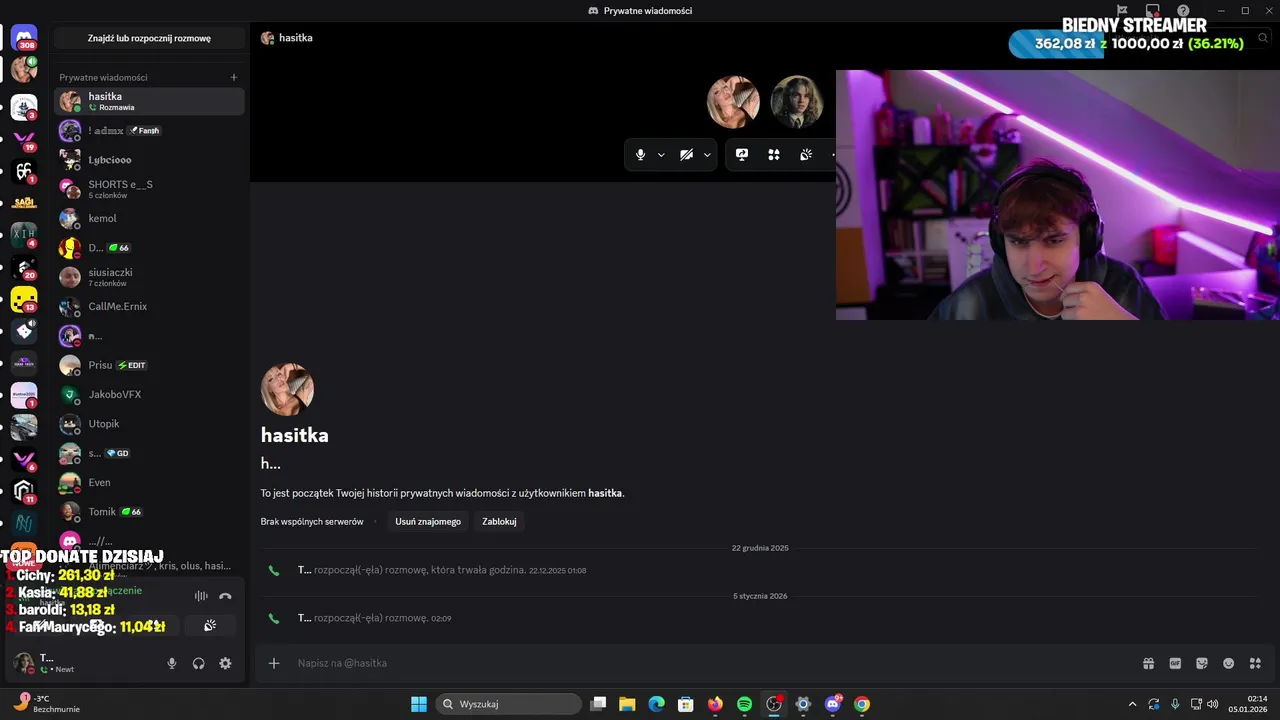Open the emoji picker

pyautogui.click(x=1229, y=663)
